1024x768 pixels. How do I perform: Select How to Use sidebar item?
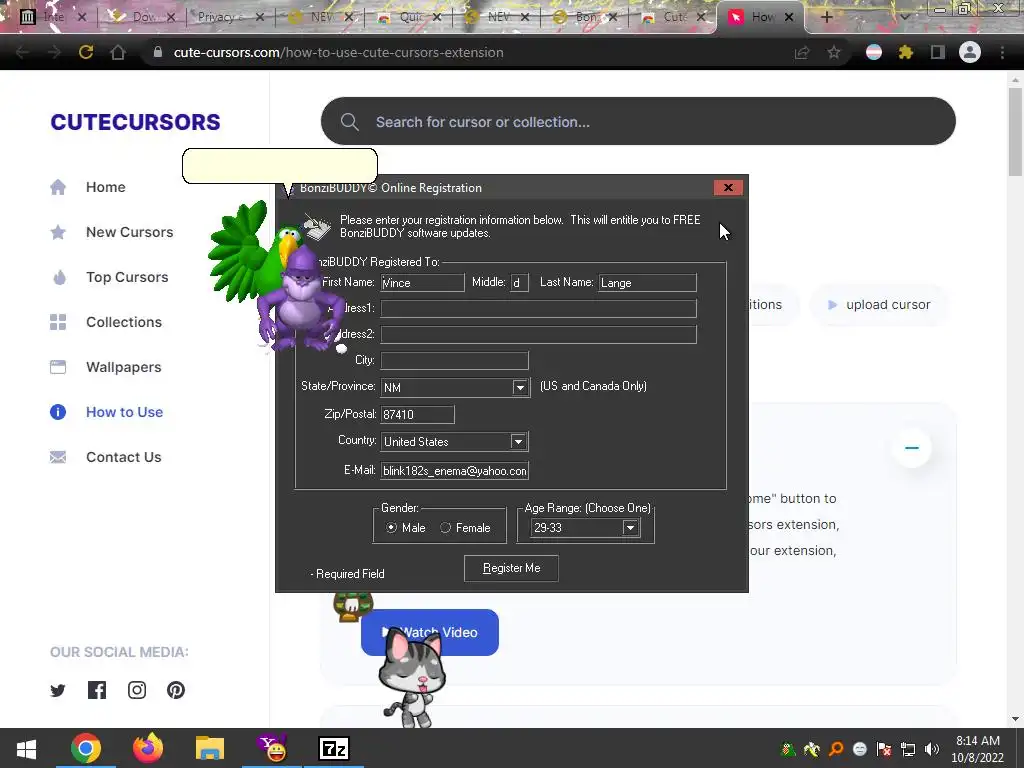106,413
